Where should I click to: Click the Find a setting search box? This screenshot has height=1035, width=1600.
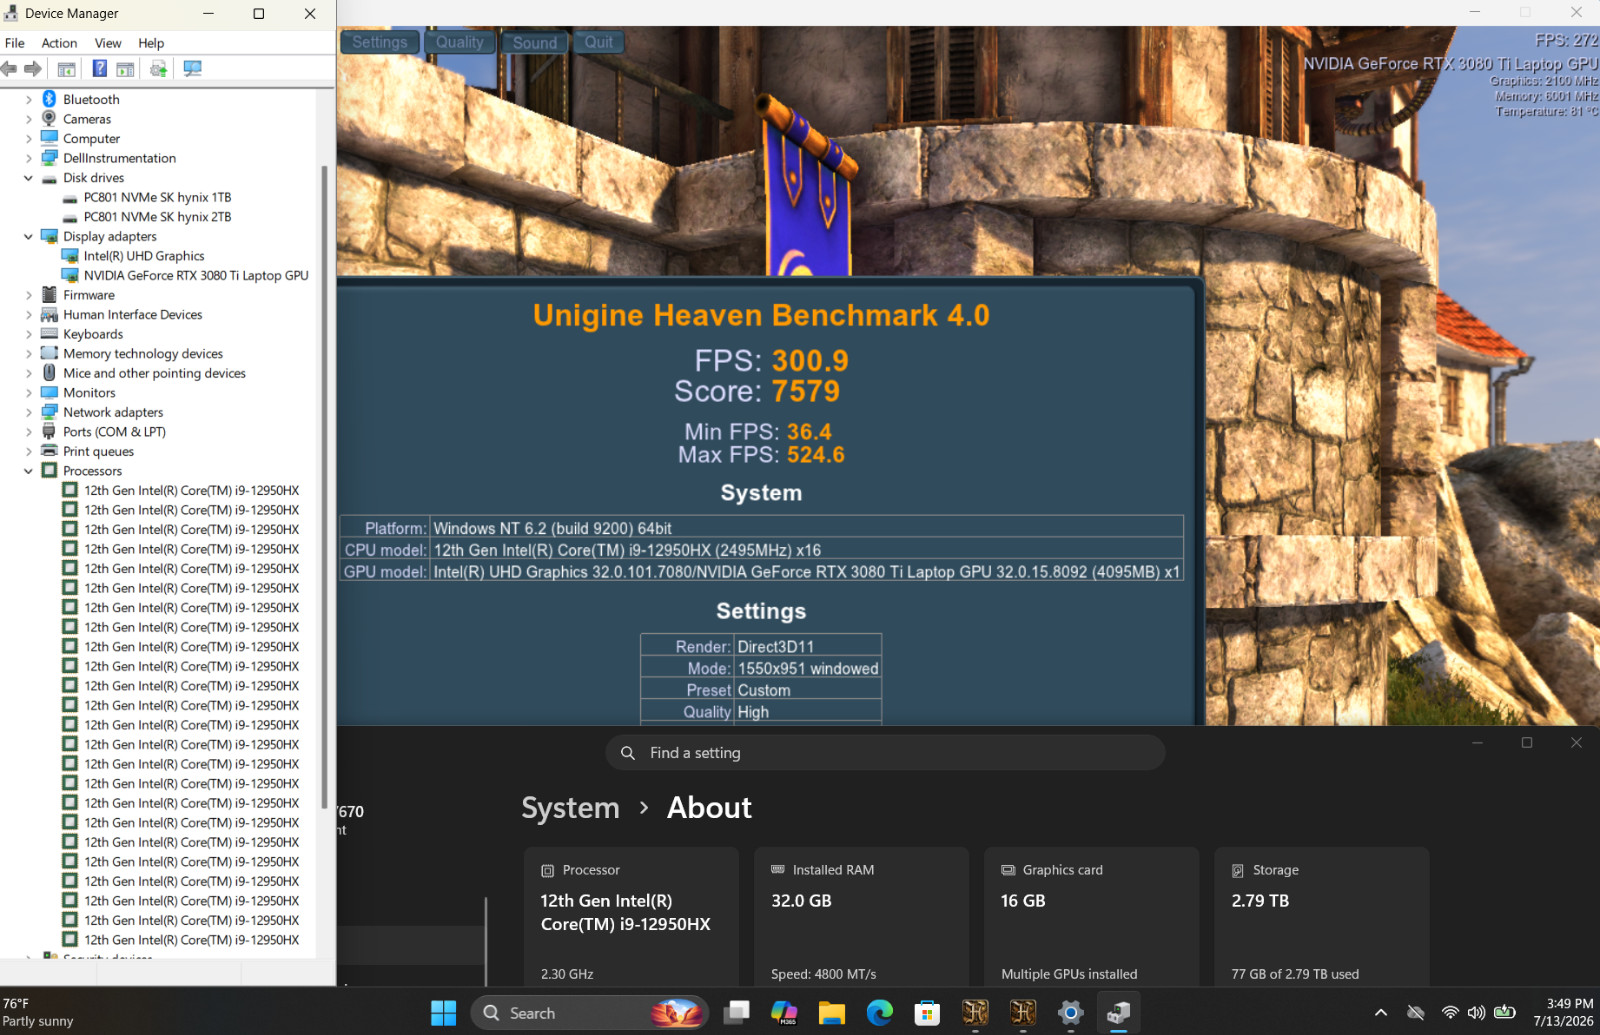pos(885,753)
